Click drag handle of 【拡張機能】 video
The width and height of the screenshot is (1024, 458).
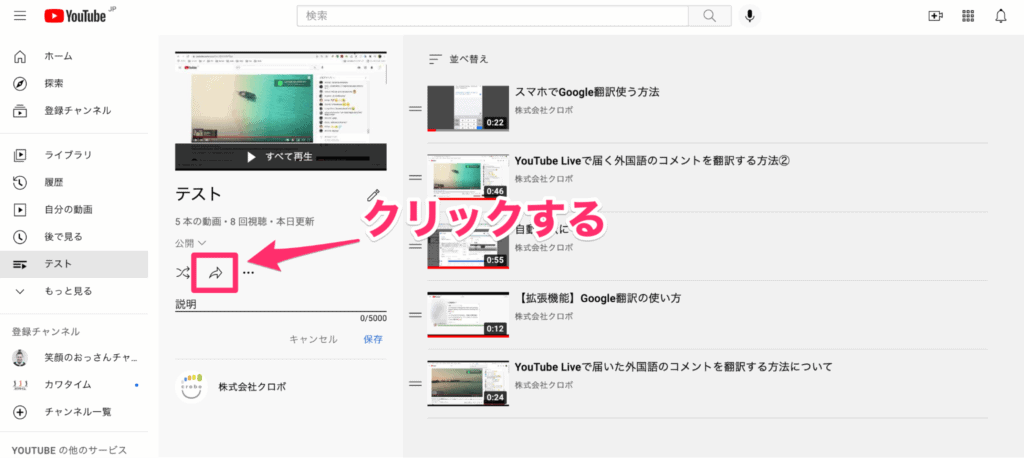(x=415, y=315)
